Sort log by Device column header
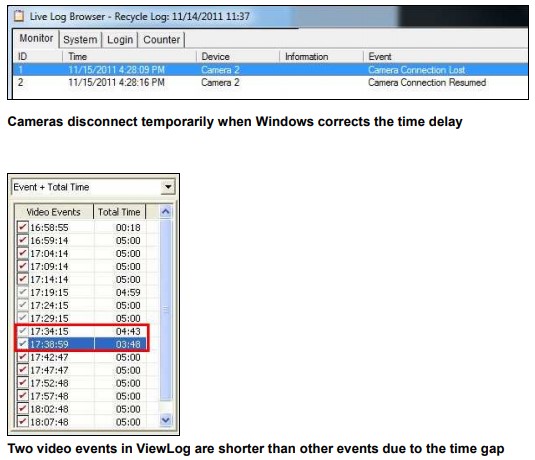 [238, 56]
